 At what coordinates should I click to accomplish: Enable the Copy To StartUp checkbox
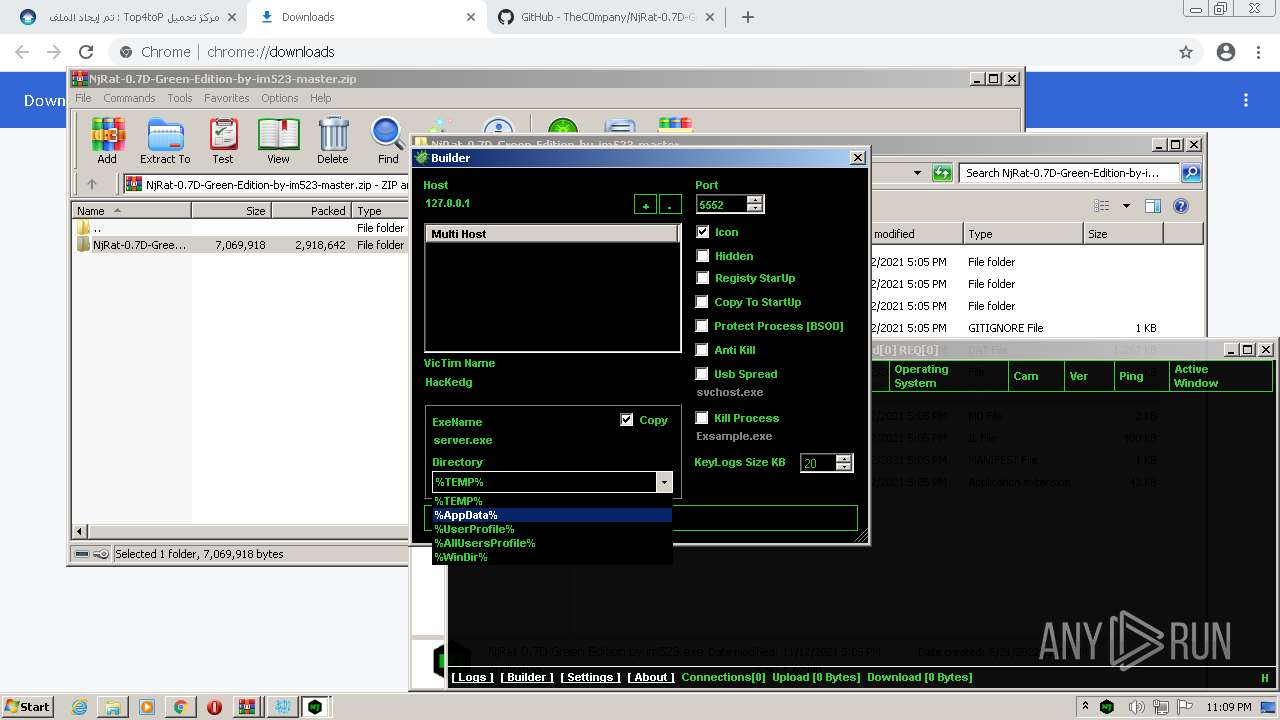point(703,302)
